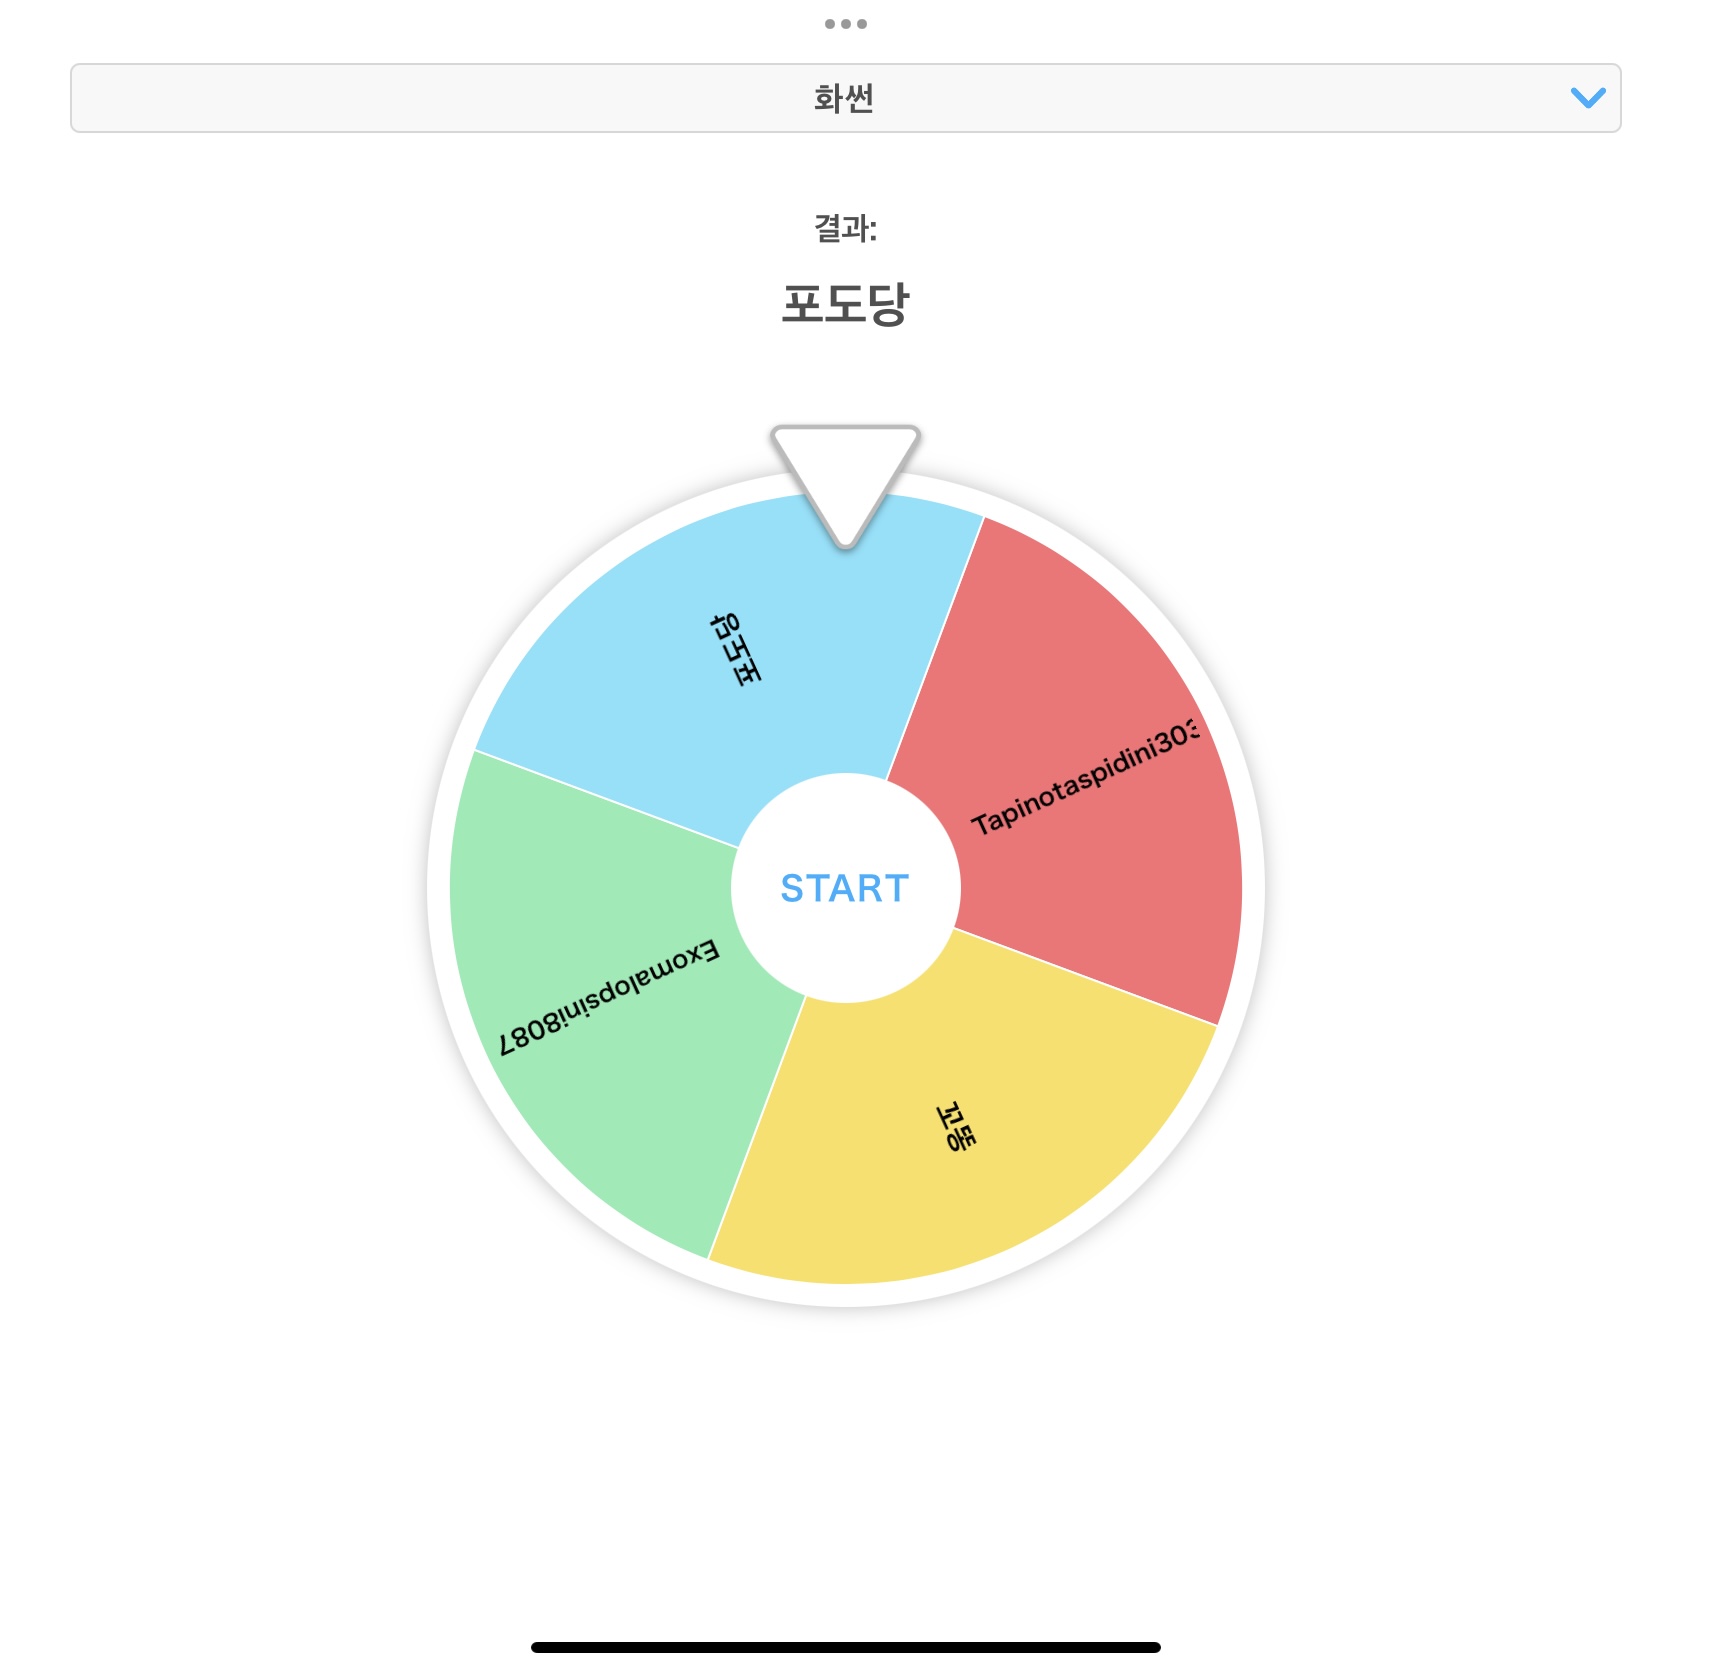Viewport: 1731px width, 1665px height.
Task: Click the Tapinotaspidini303 label on the wheel
Action: pos(1085,777)
